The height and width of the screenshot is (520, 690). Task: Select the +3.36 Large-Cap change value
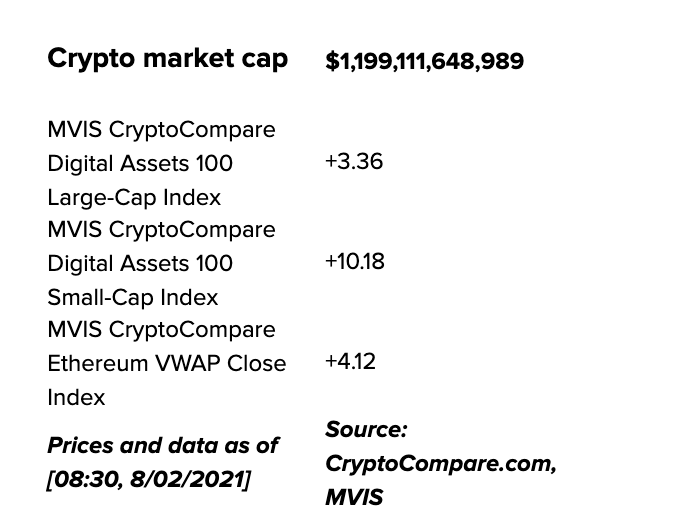click(353, 162)
